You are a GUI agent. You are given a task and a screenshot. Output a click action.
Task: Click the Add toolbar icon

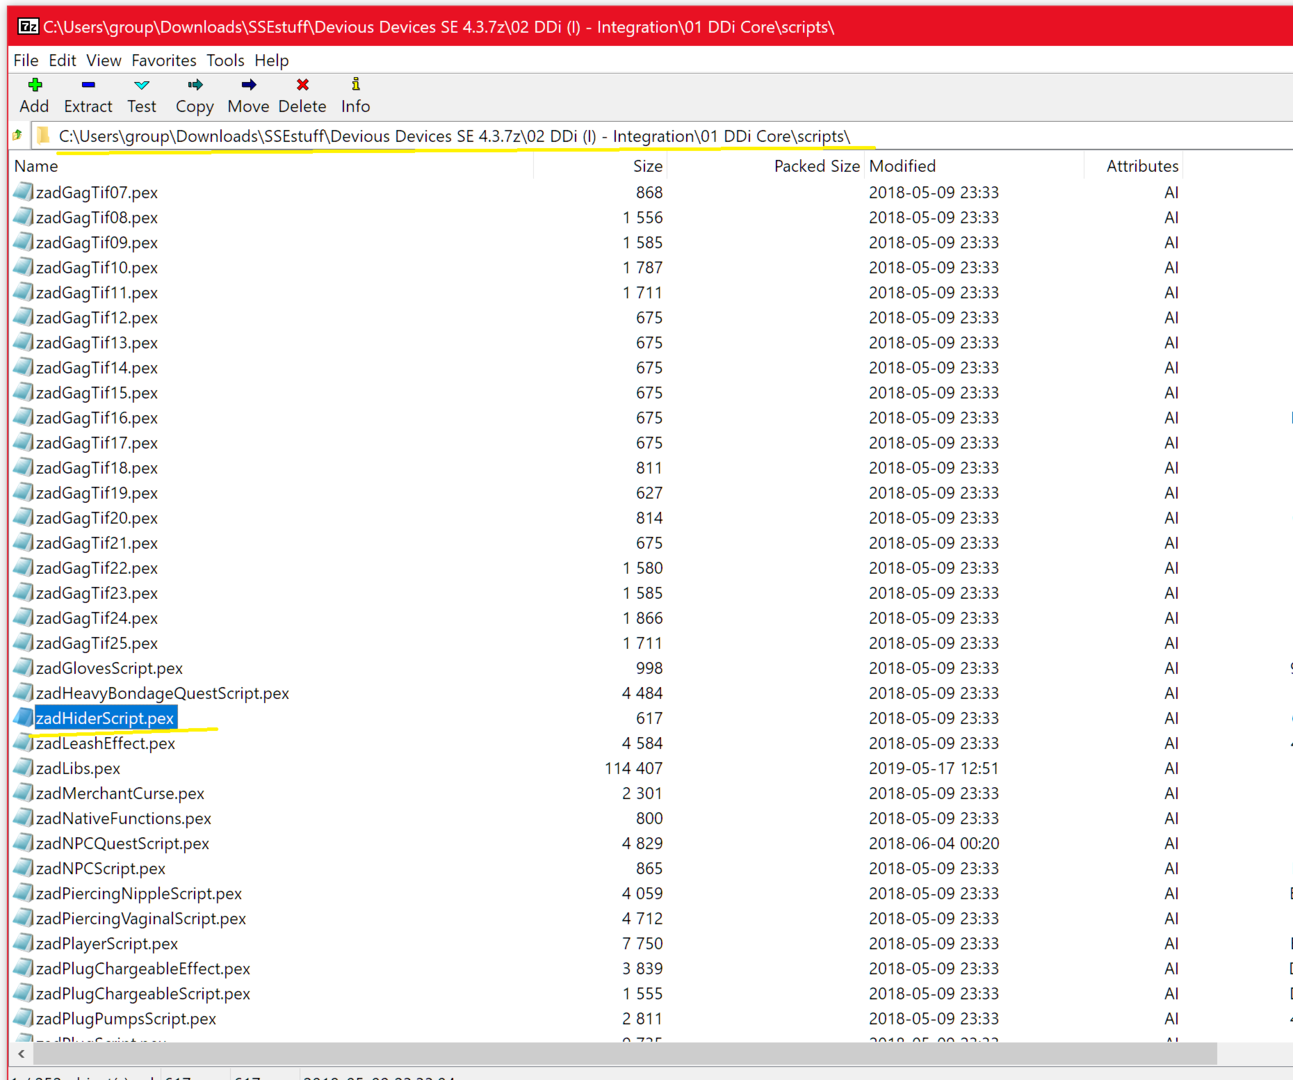coord(35,85)
